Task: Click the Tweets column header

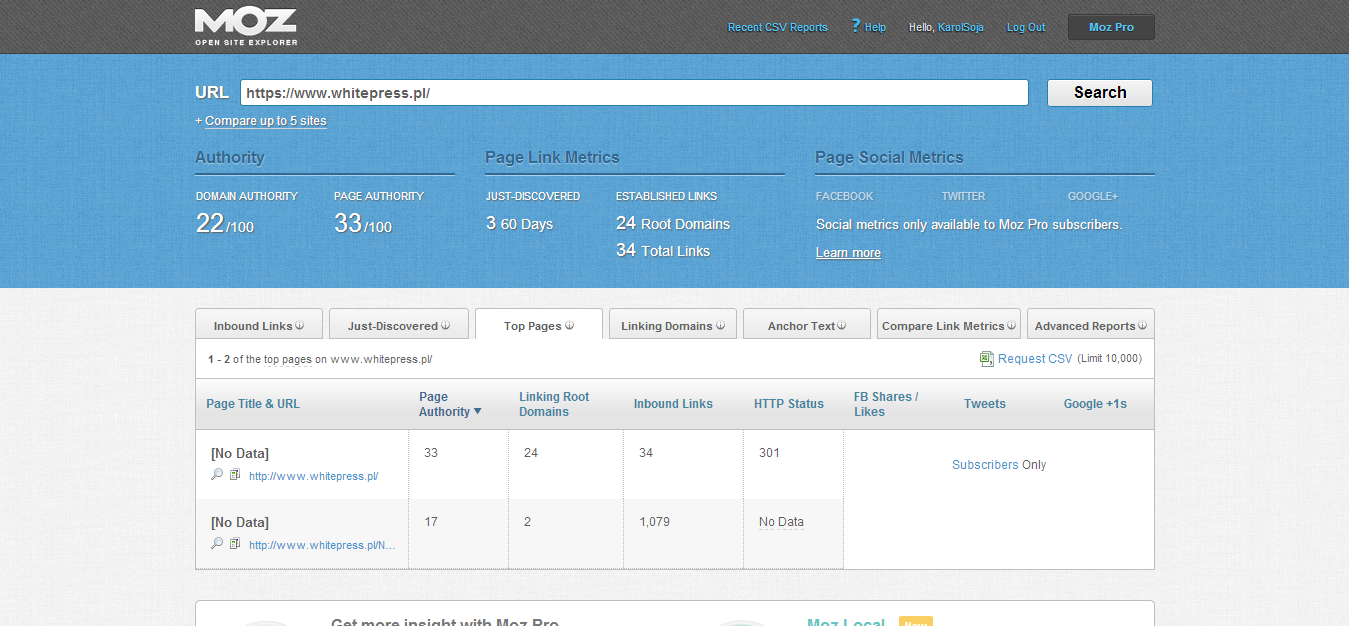Action: click(985, 404)
